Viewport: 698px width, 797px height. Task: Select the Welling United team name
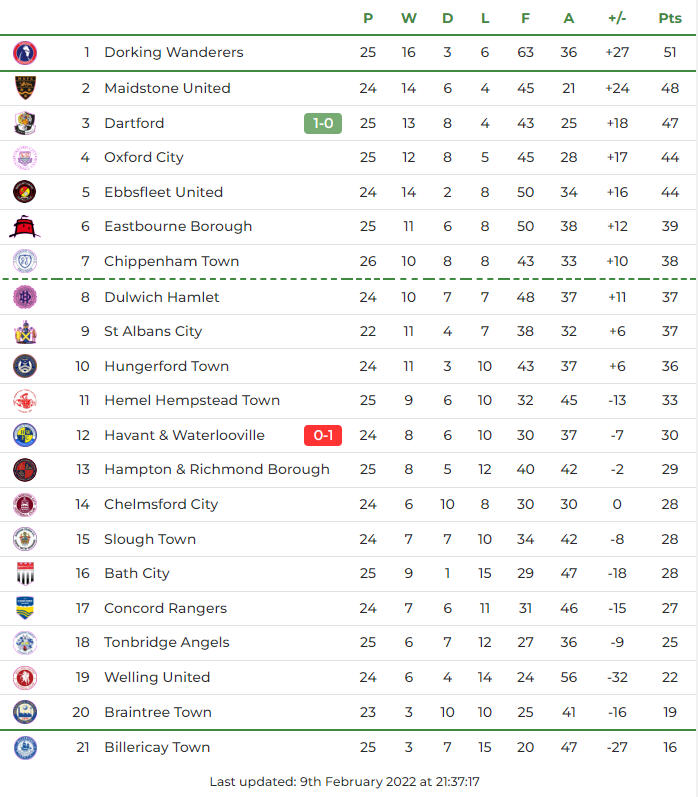pyautogui.click(x=159, y=677)
